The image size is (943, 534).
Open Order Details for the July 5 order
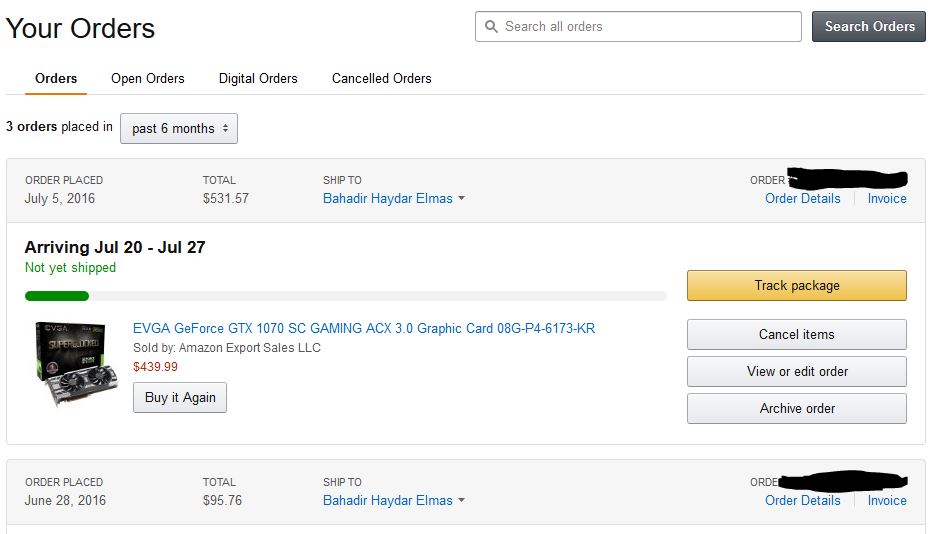coord(802,198)
